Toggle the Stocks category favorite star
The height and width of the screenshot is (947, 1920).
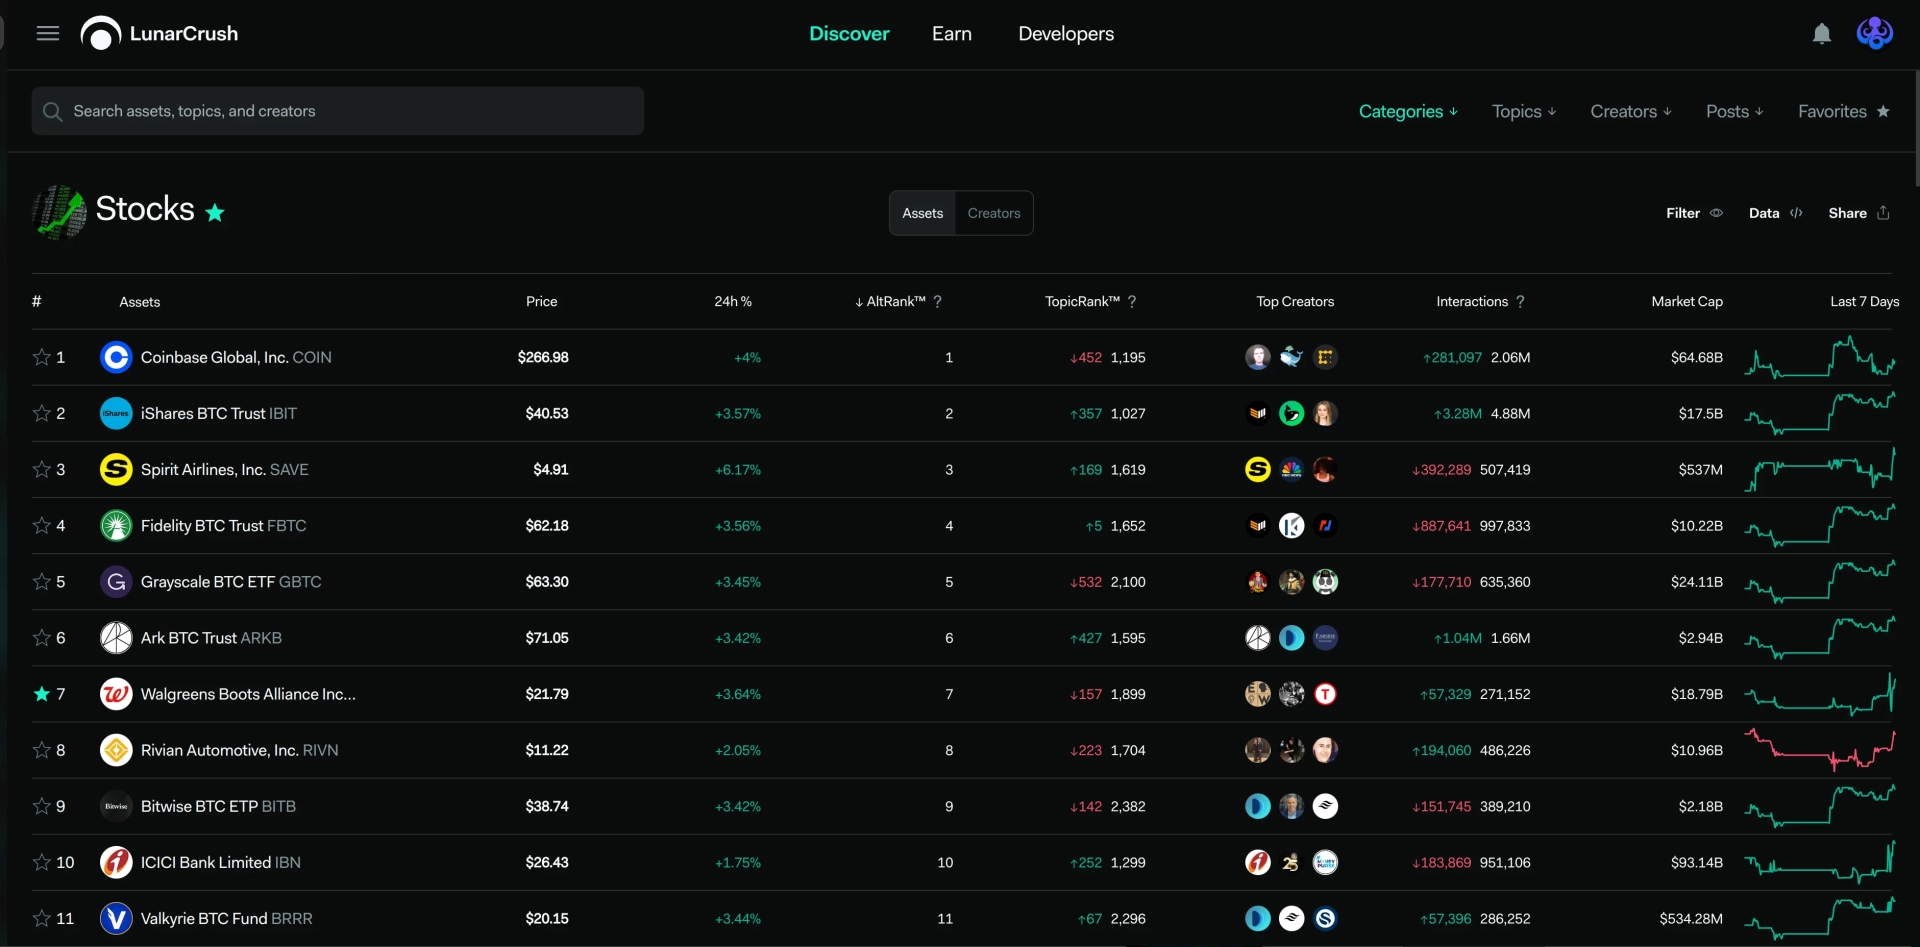pyautogui.click(x=215, y=212)
